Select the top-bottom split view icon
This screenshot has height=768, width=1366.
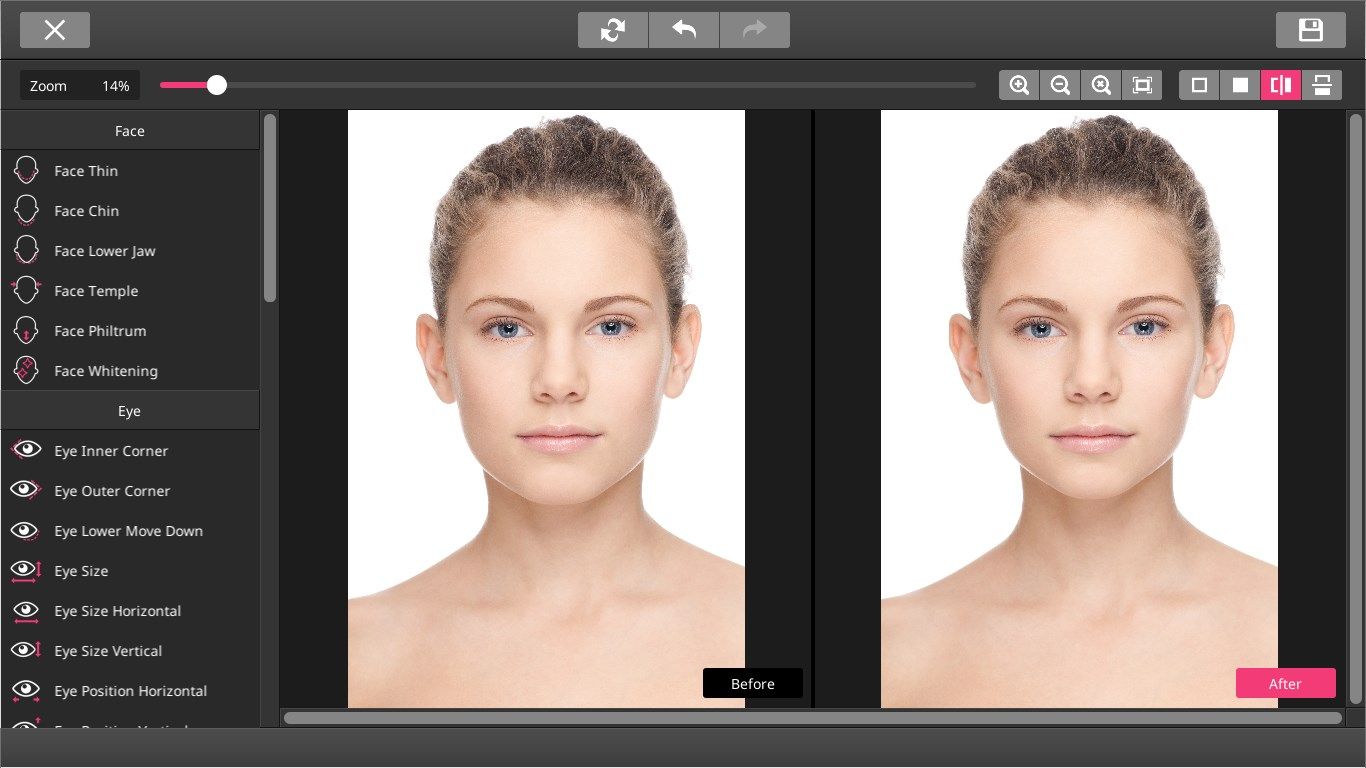point(1322,85)
